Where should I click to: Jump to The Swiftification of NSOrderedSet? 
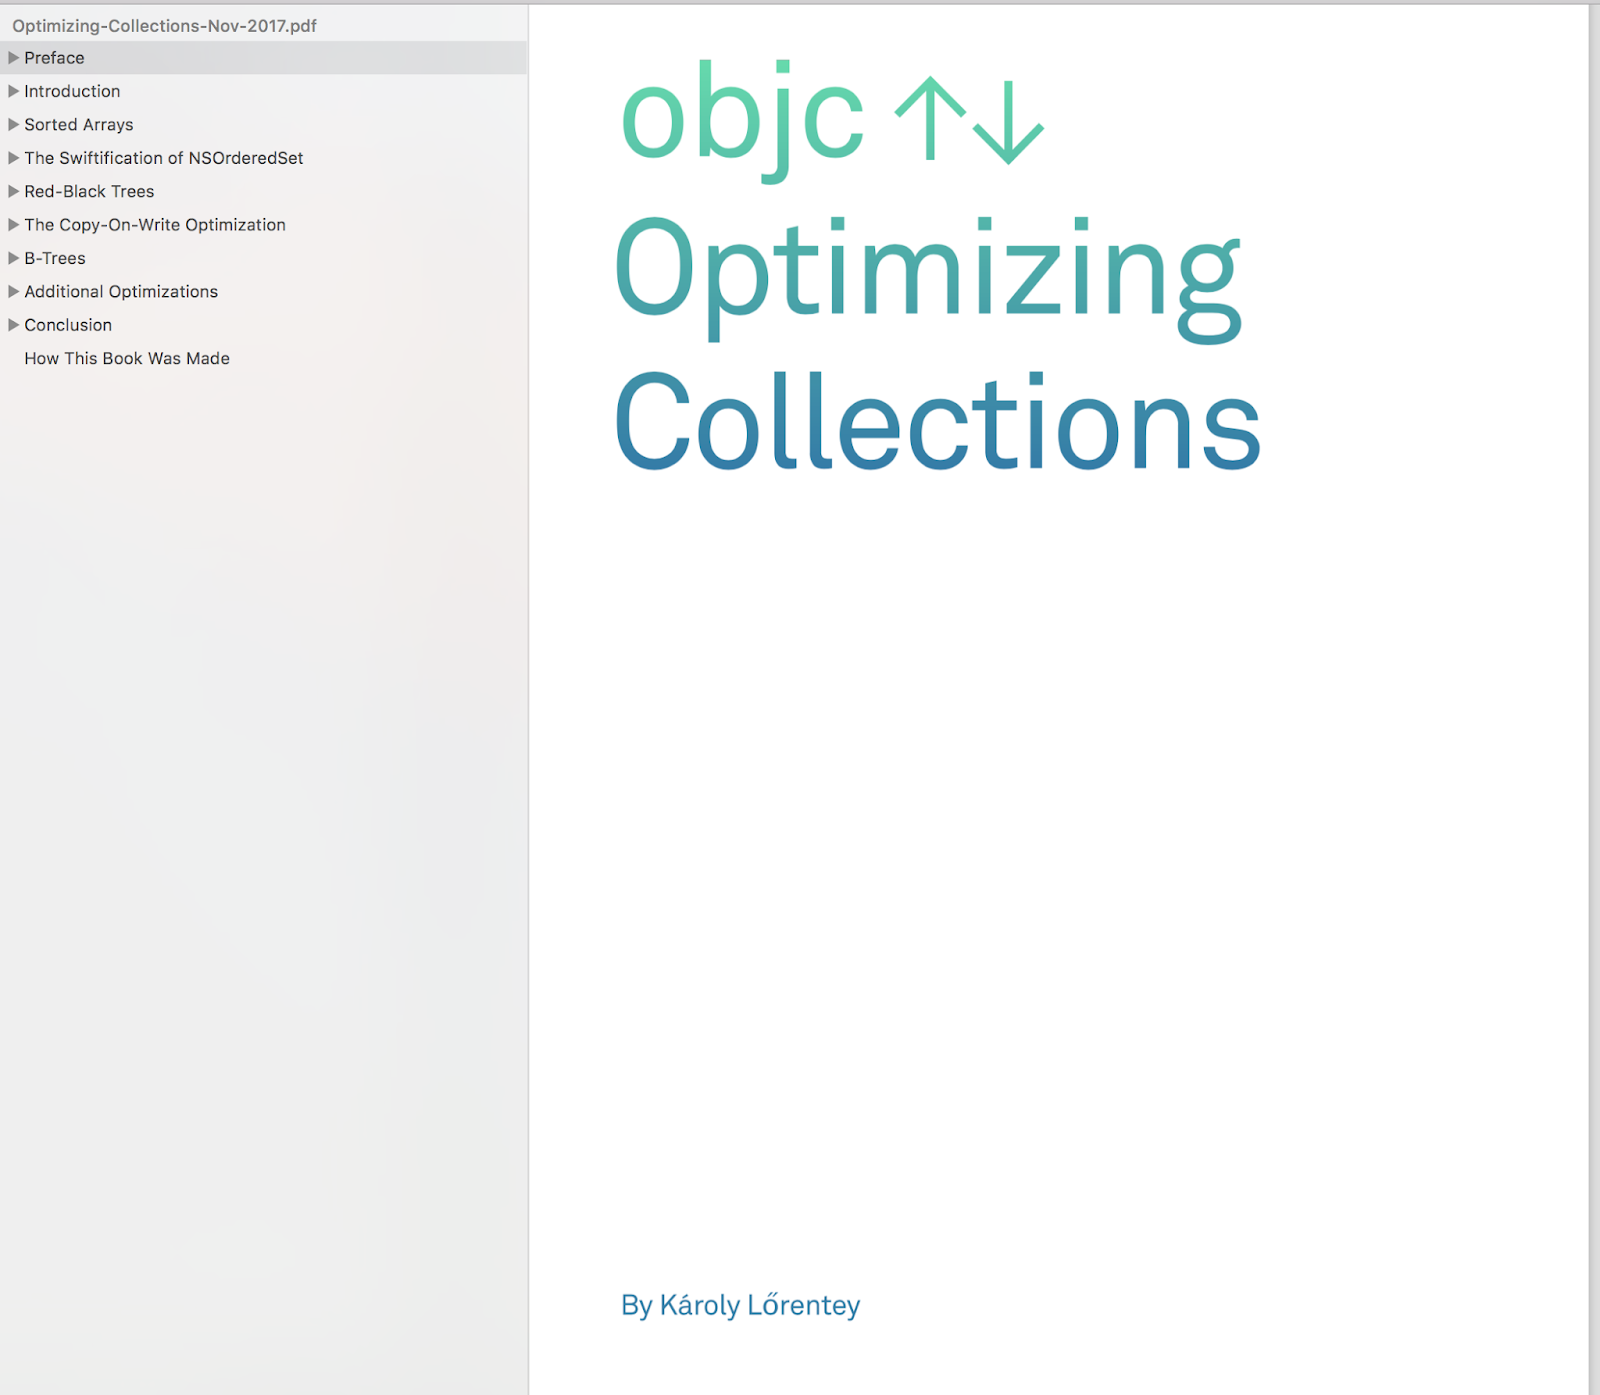164,158
